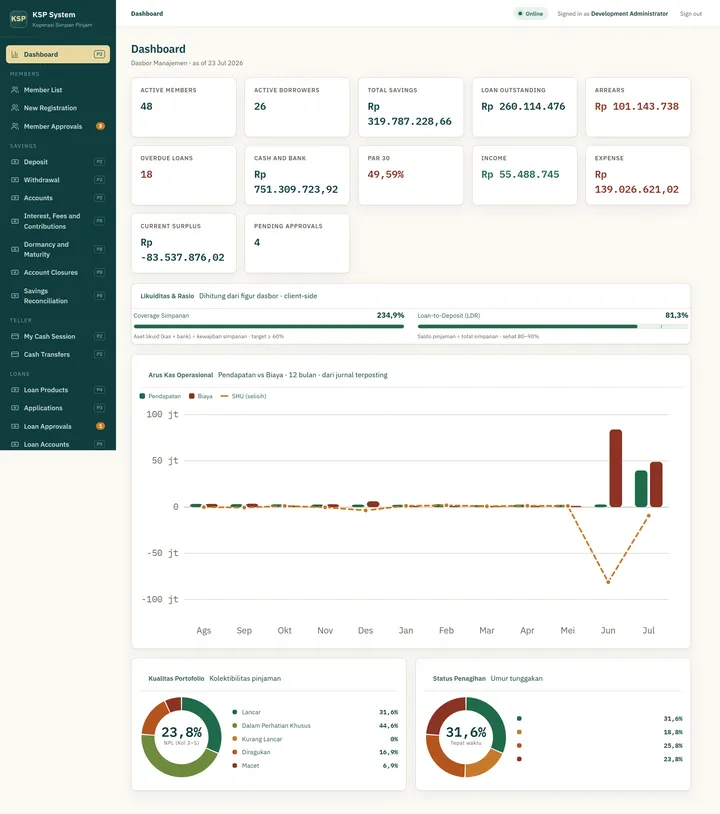Click the KSP logo icon
This screenshot has height=814, width=720.
(18, 19)
